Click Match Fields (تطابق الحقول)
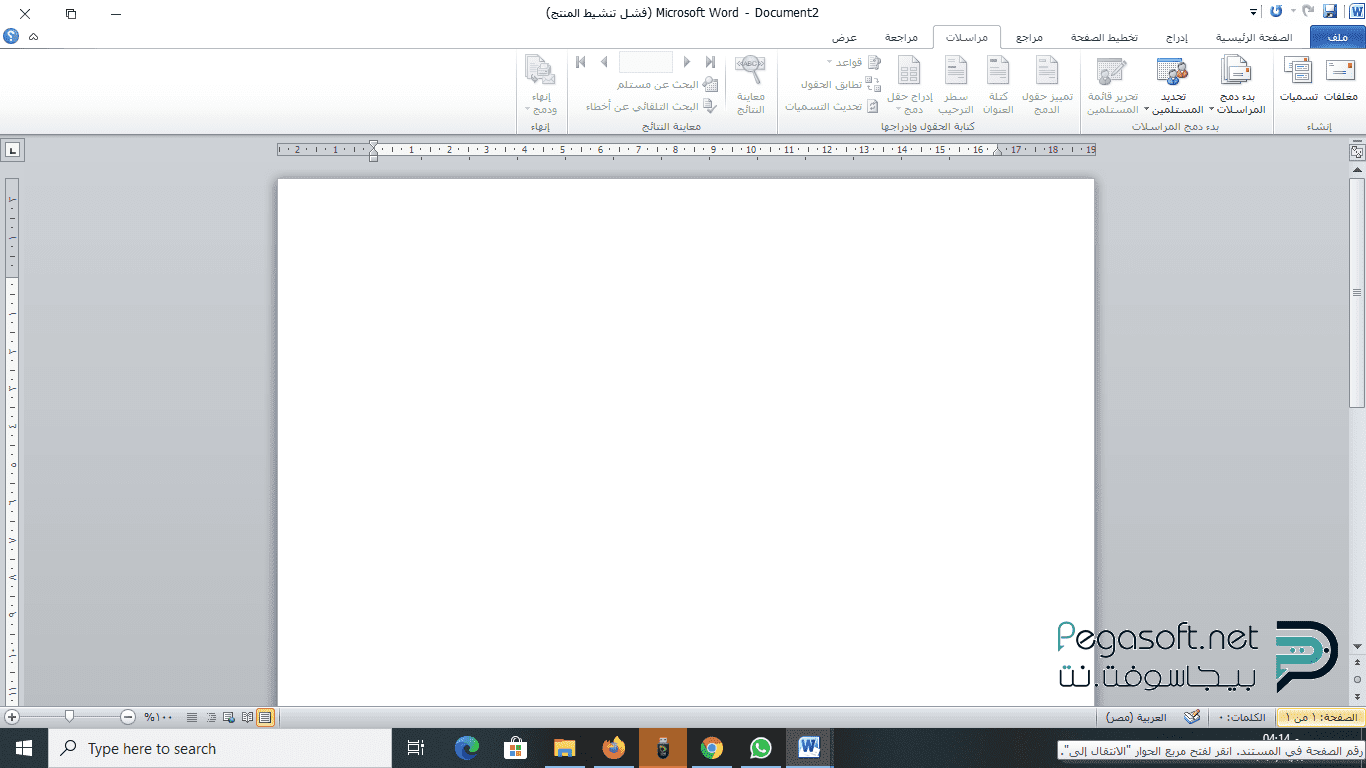The image size is (1366, 768). click(x=840, y=84)
